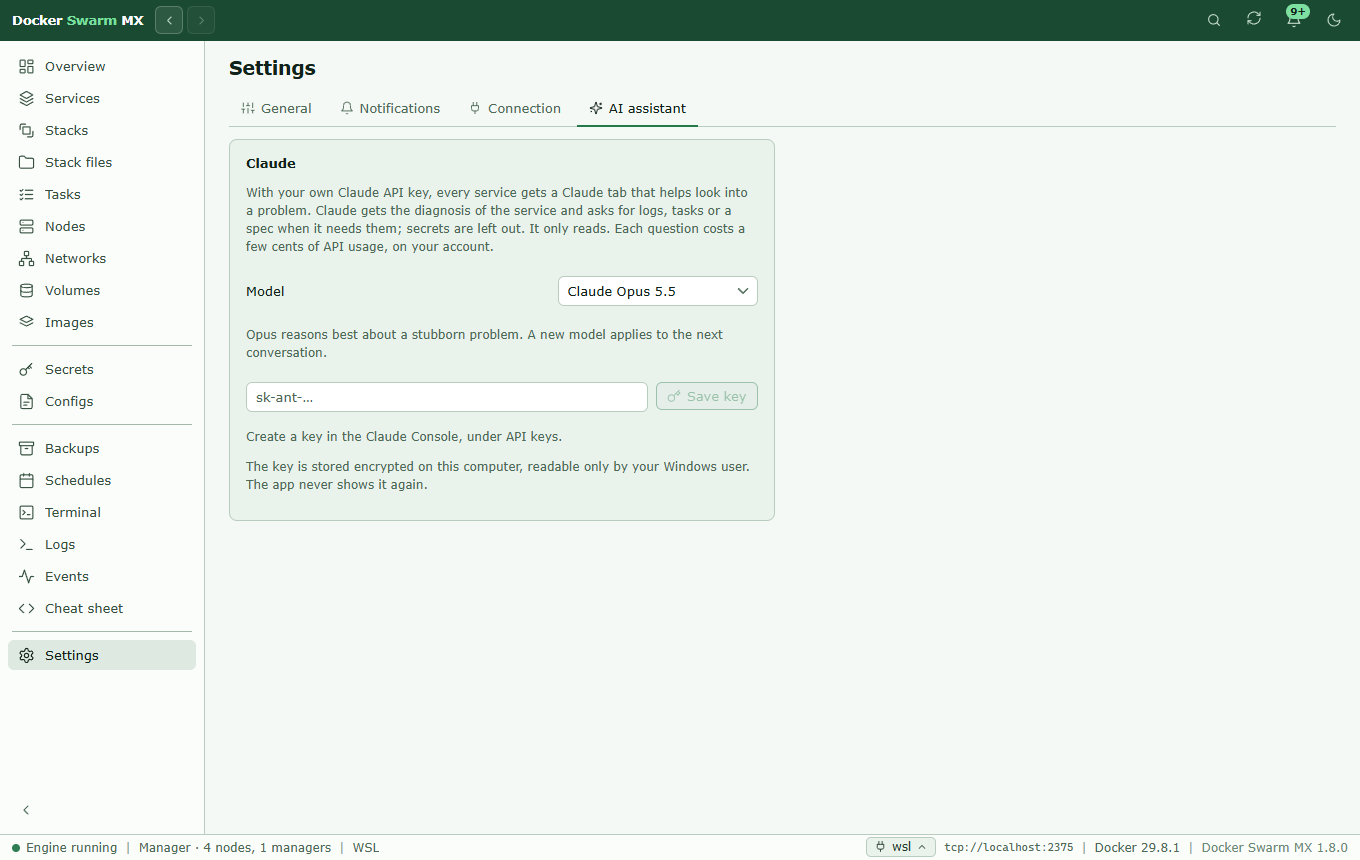This screenshot has height=860, width=1360.
Task: Click the Networks topology icon
Action: point(27,259)
